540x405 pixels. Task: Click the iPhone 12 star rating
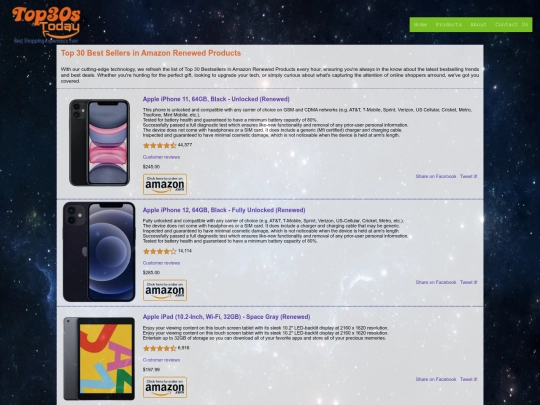point(159,251)
